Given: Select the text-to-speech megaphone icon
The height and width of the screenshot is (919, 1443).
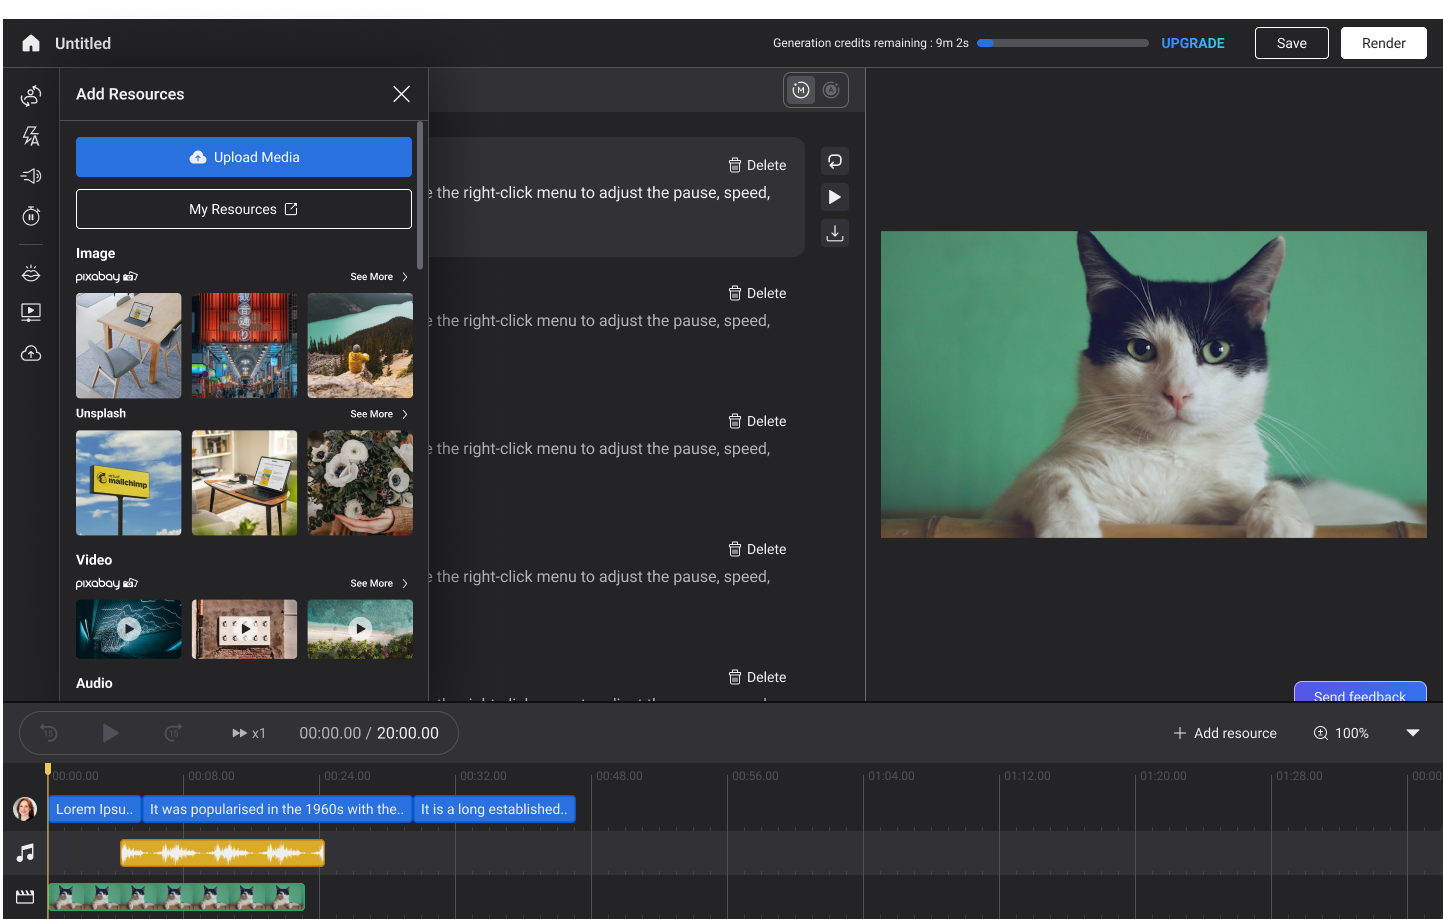Looking at the screenshot, I should pyautogui.click(x=30, y=176).
